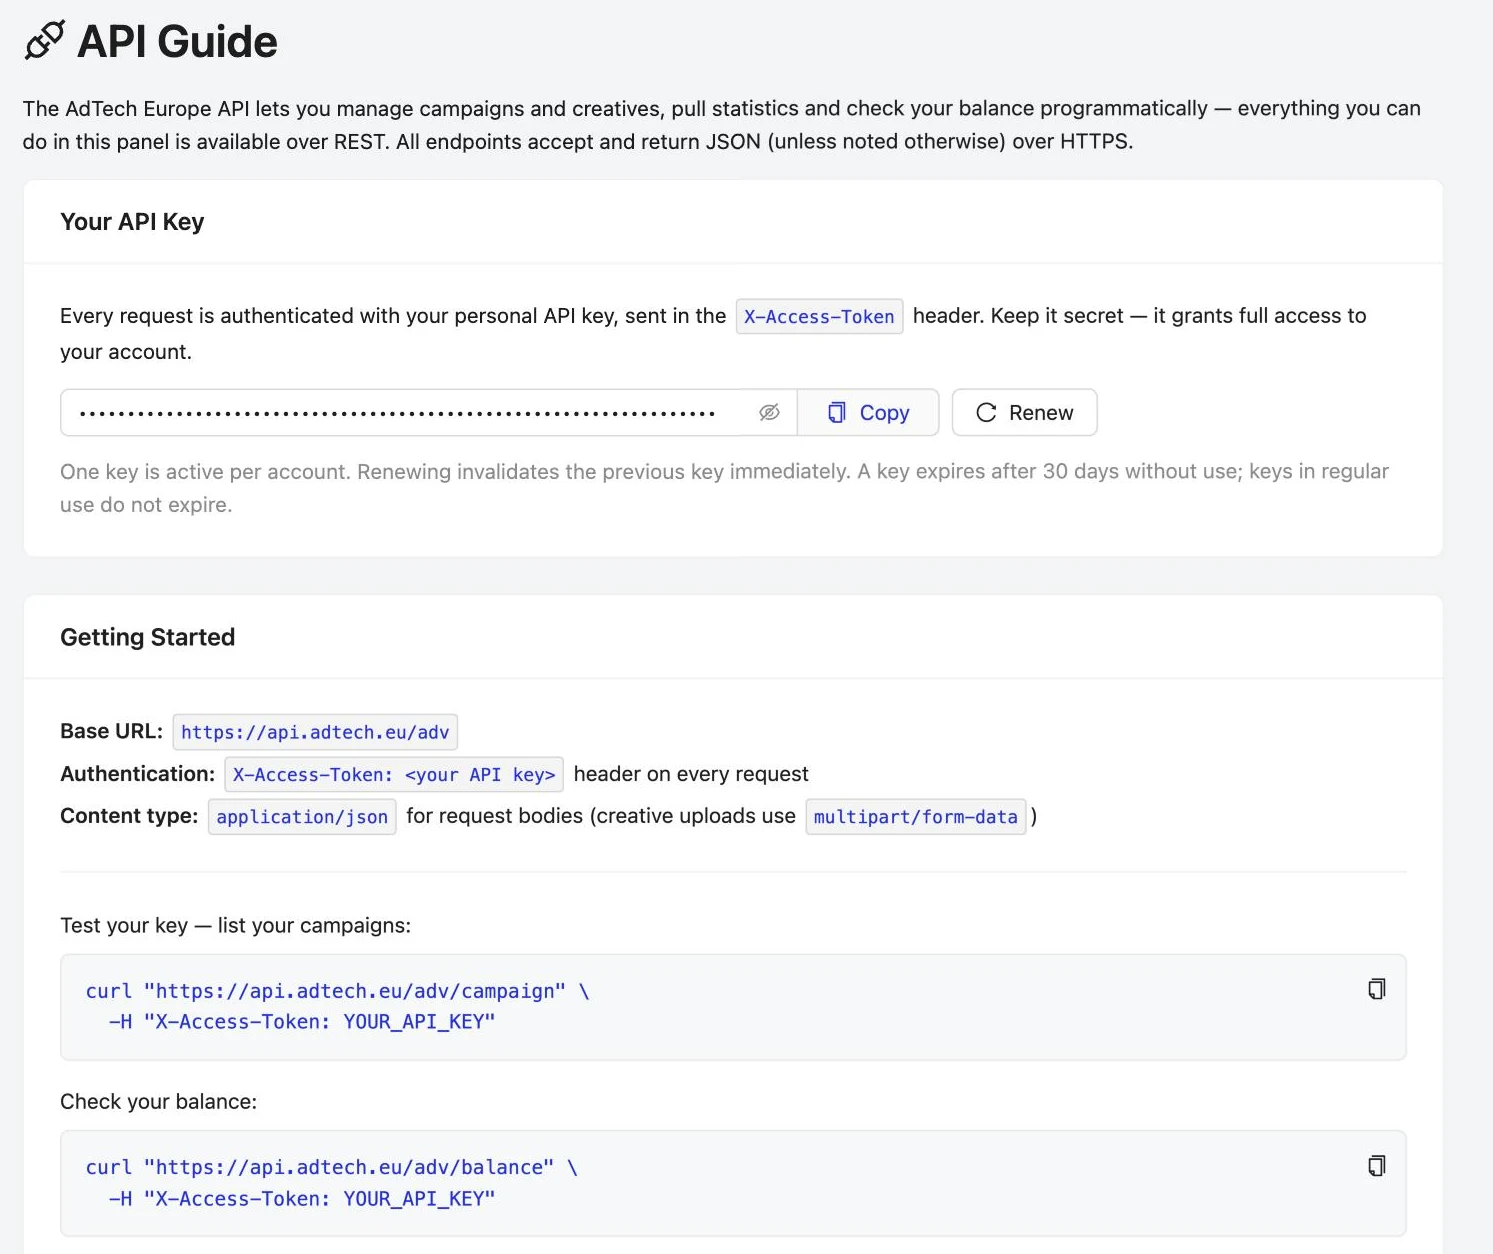1493x1254 pixels.
Task: Click the key expiry note under the key field
Action: coord(724,488)
